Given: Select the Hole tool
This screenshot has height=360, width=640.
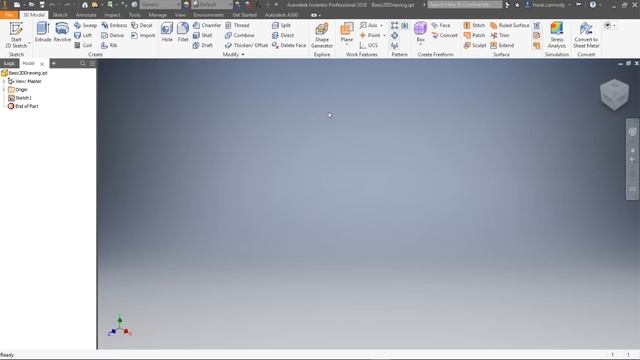Looking at the screenshot, I should click(167, 32).
